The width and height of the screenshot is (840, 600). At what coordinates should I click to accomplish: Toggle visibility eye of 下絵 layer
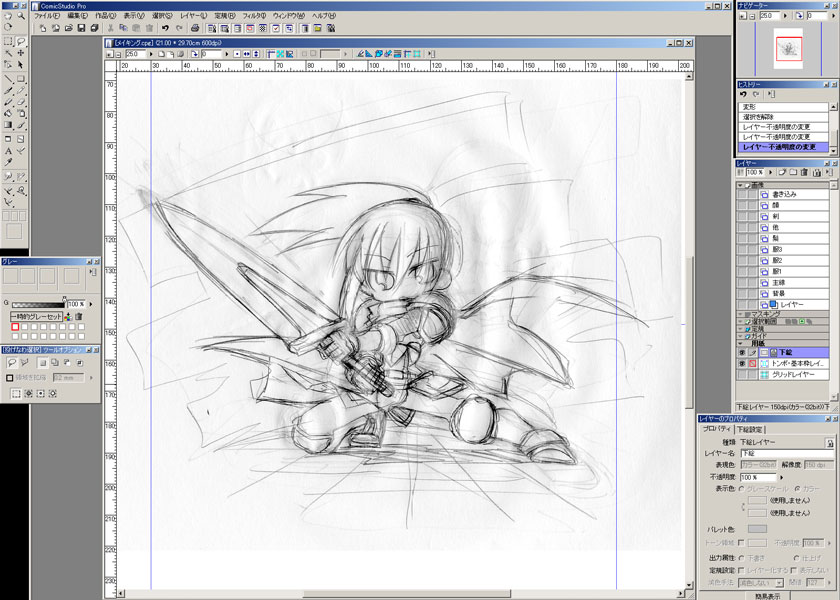click(x=741, y=353)
